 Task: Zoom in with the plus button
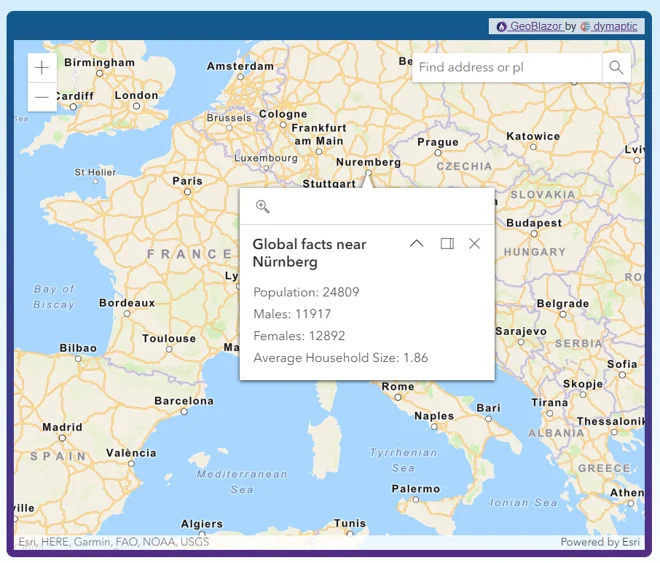(42, 68)
